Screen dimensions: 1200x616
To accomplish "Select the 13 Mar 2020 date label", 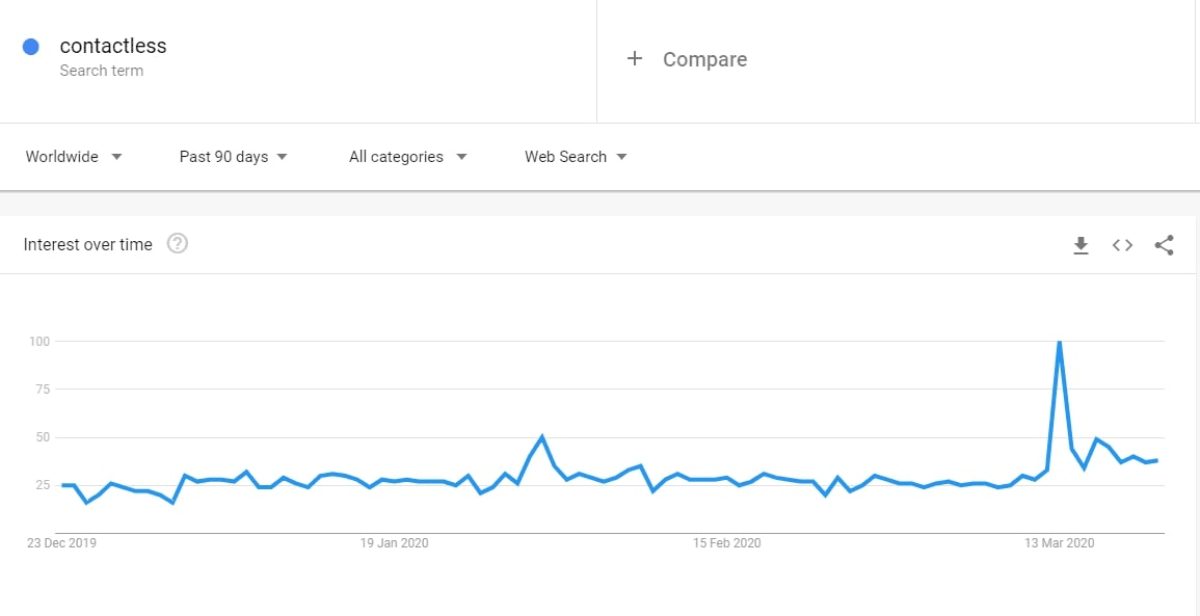I will (1059, 543).
